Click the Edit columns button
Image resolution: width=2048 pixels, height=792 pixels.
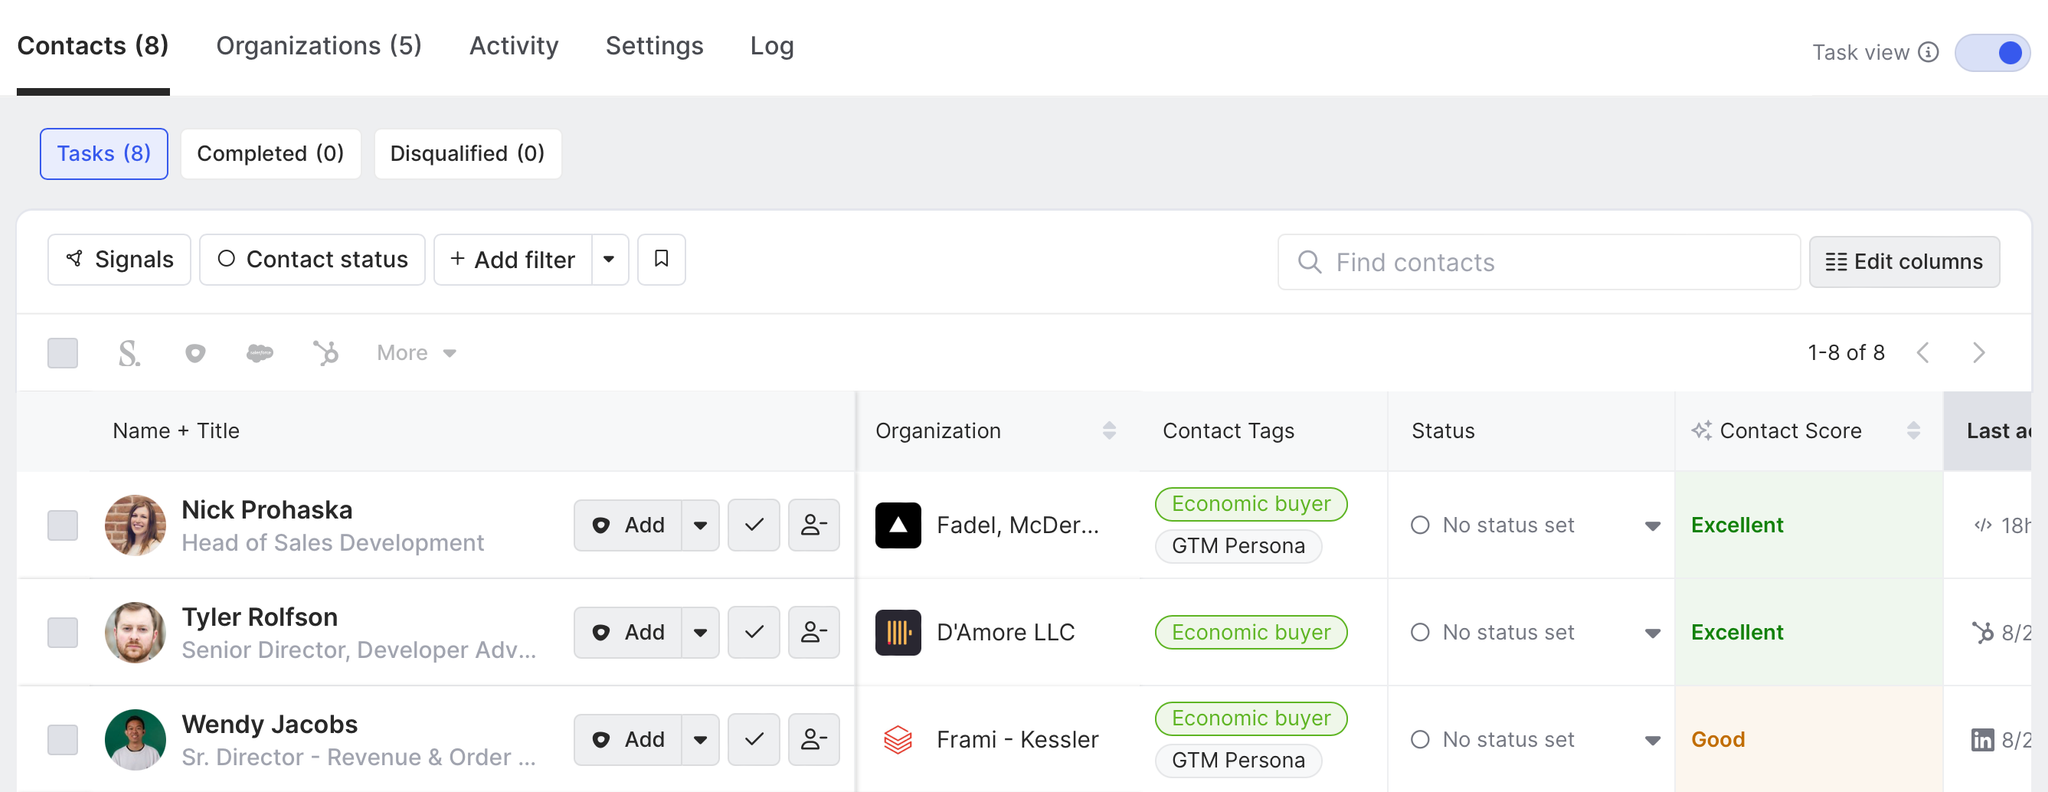1904,262
